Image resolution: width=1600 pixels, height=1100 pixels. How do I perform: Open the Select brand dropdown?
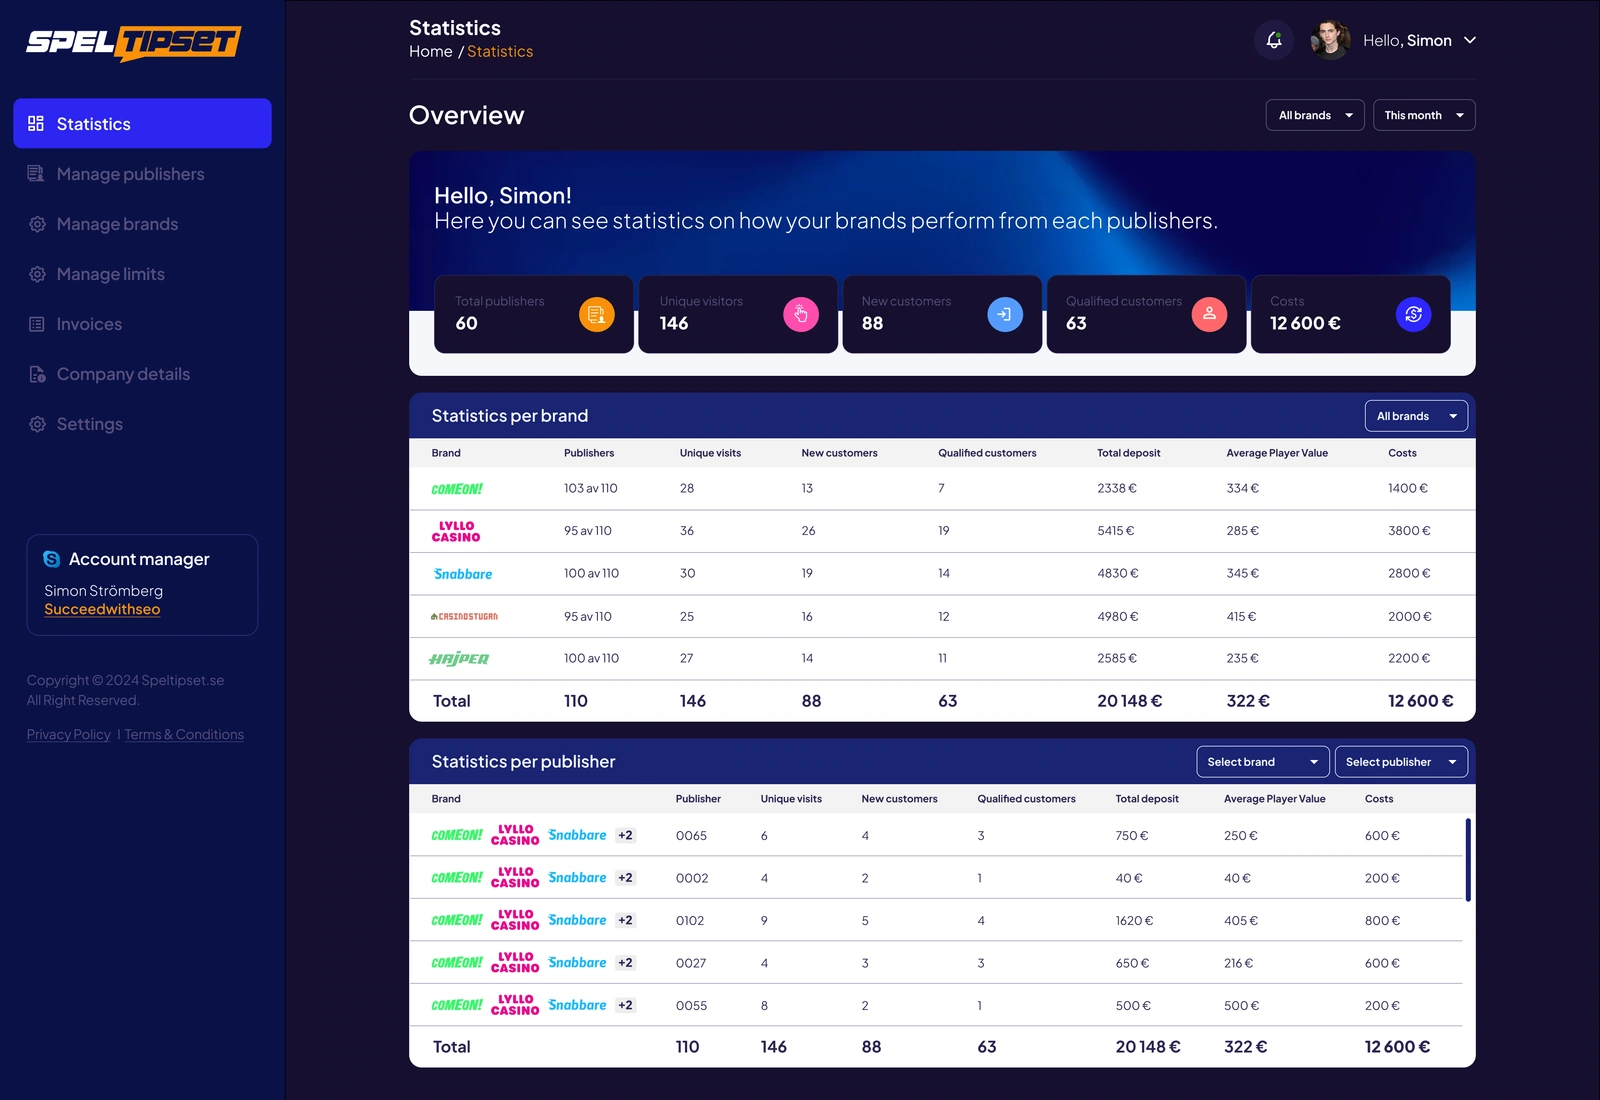(1263, 762)
